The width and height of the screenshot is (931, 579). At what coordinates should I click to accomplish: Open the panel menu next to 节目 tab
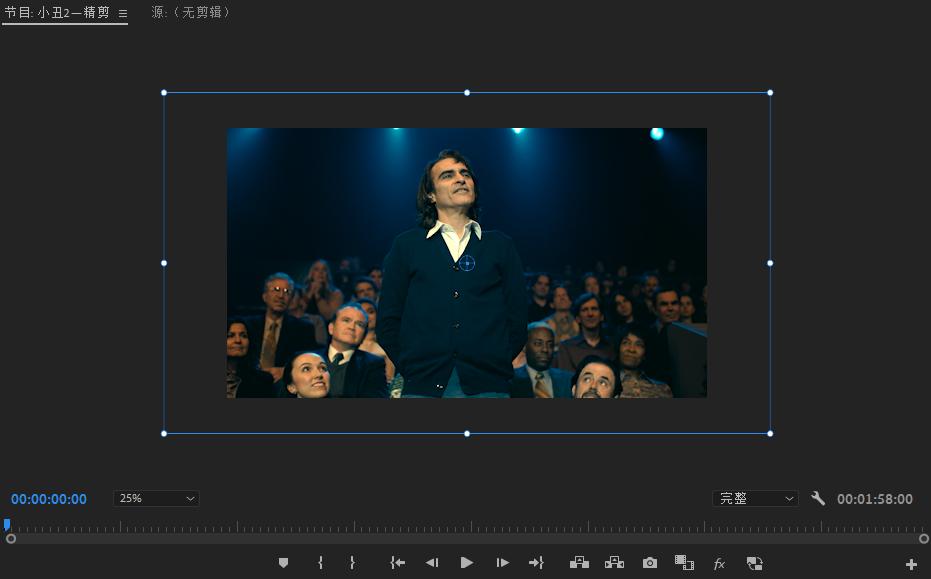click(x=122, y=14)
